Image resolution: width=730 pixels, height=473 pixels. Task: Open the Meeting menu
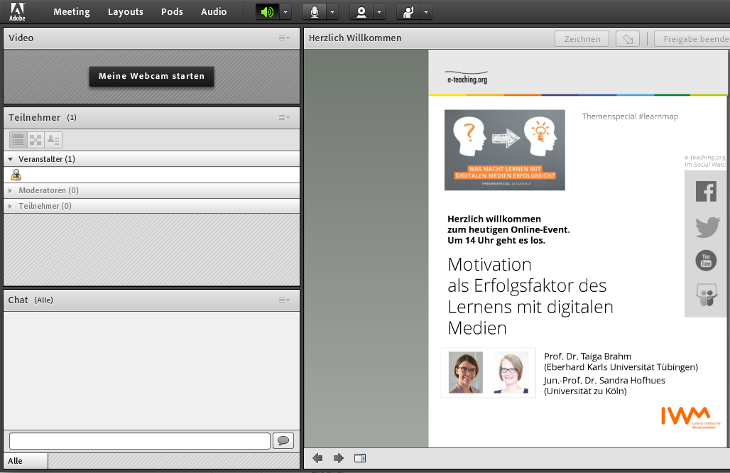pos(71,12)
